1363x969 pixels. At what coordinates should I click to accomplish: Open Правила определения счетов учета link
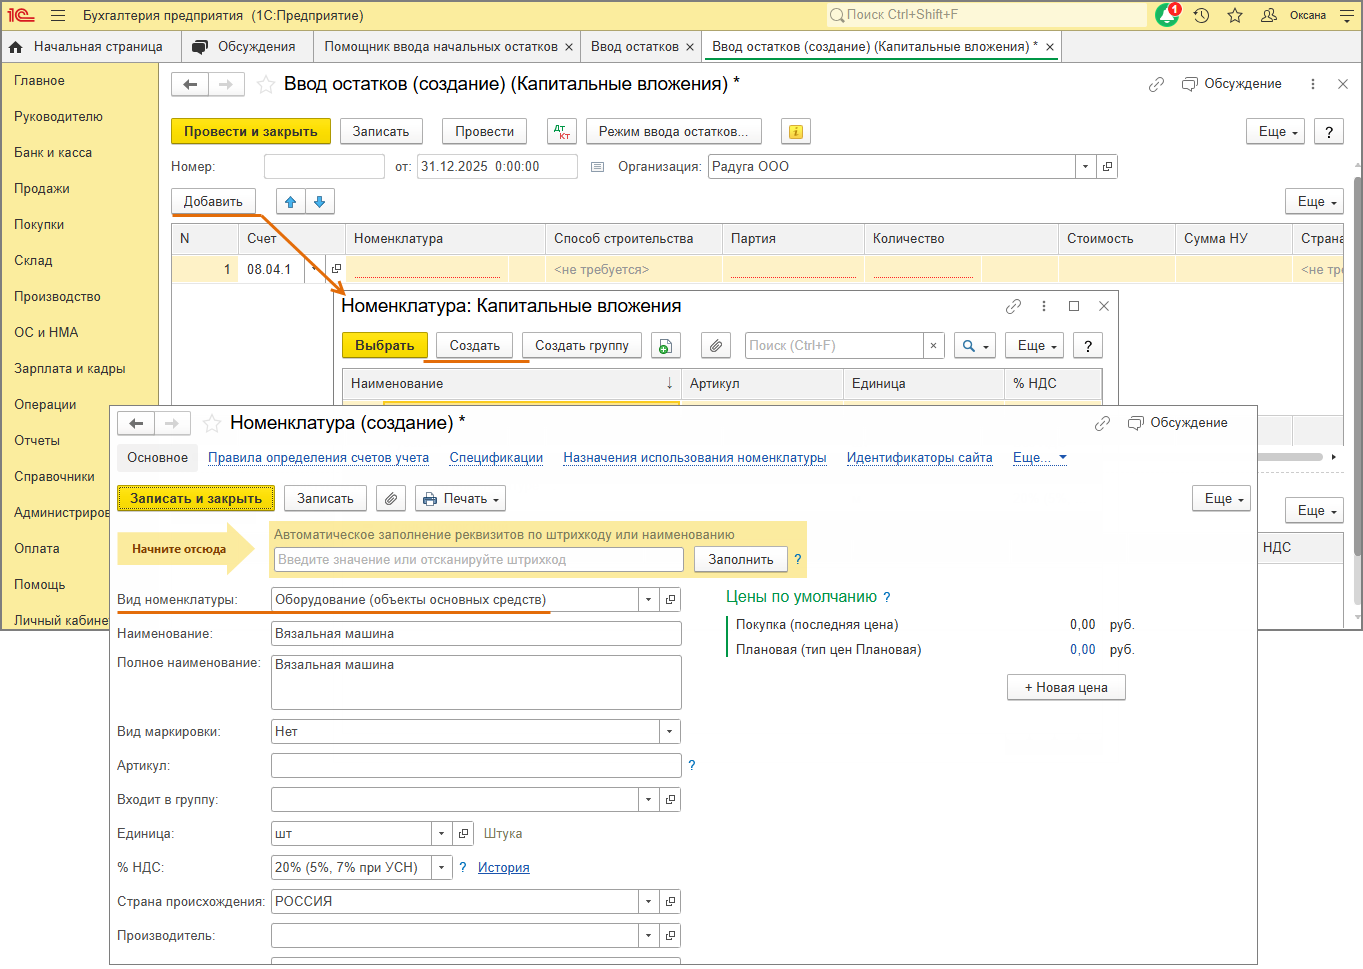click(x=318, y=458)
